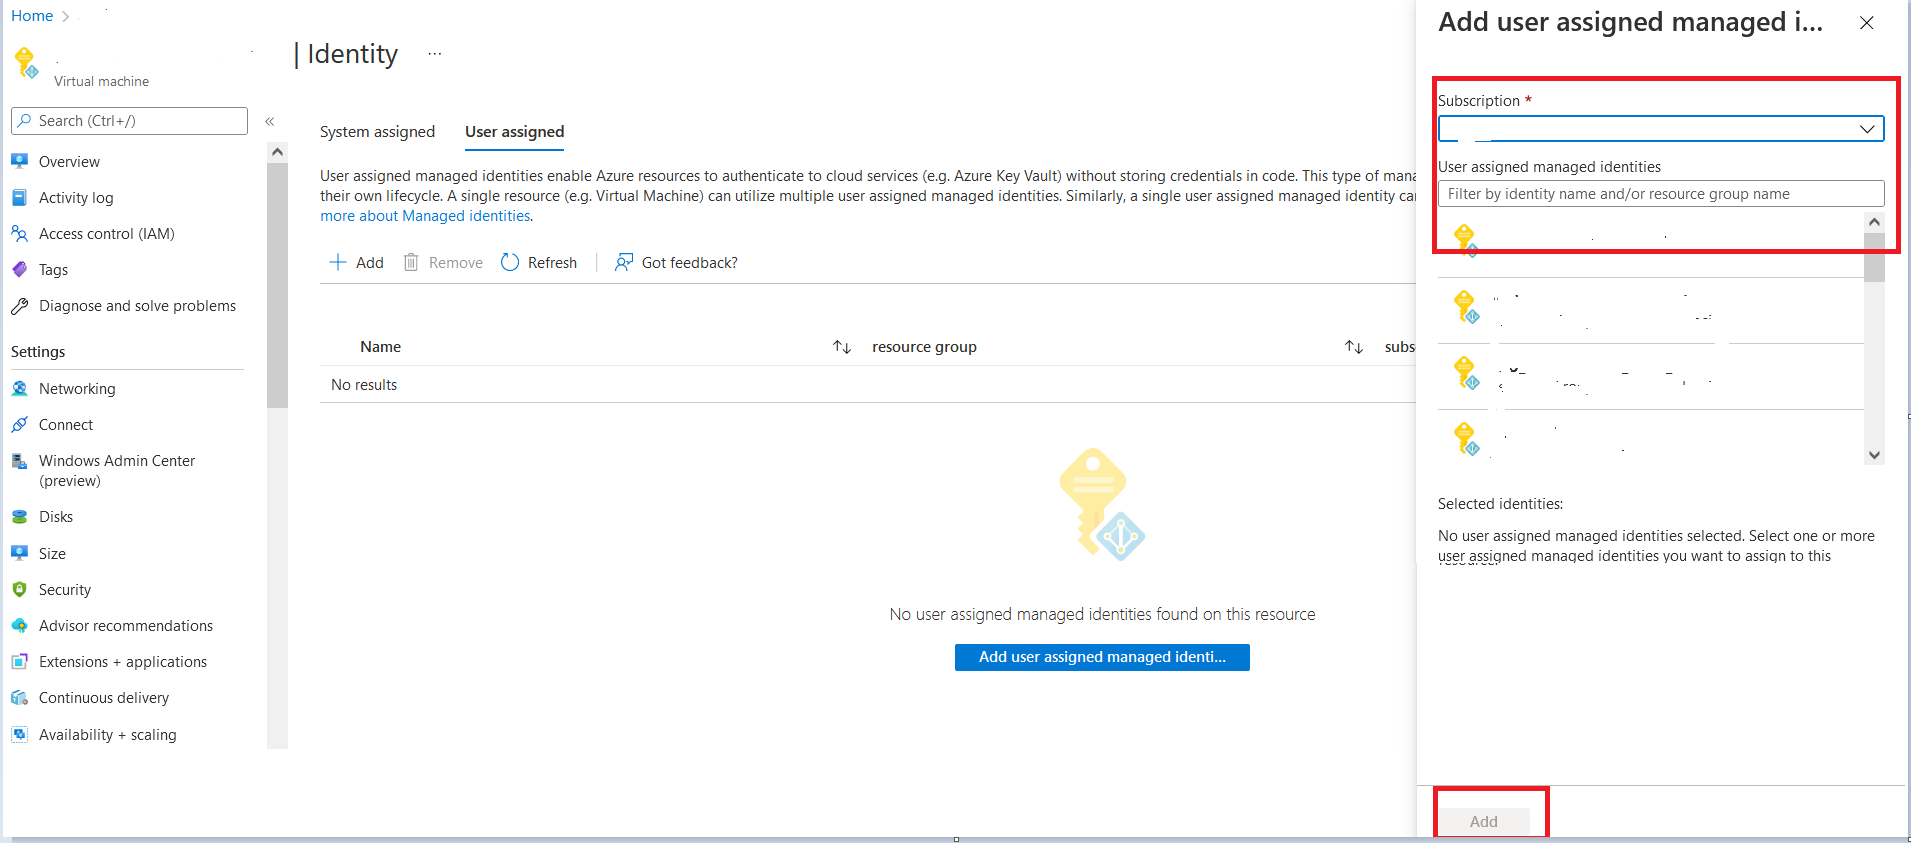Image resolution: width=1911 pixels, height=843 pixels.
Task: Click the Home breadcrumb link
Action: 32,16
